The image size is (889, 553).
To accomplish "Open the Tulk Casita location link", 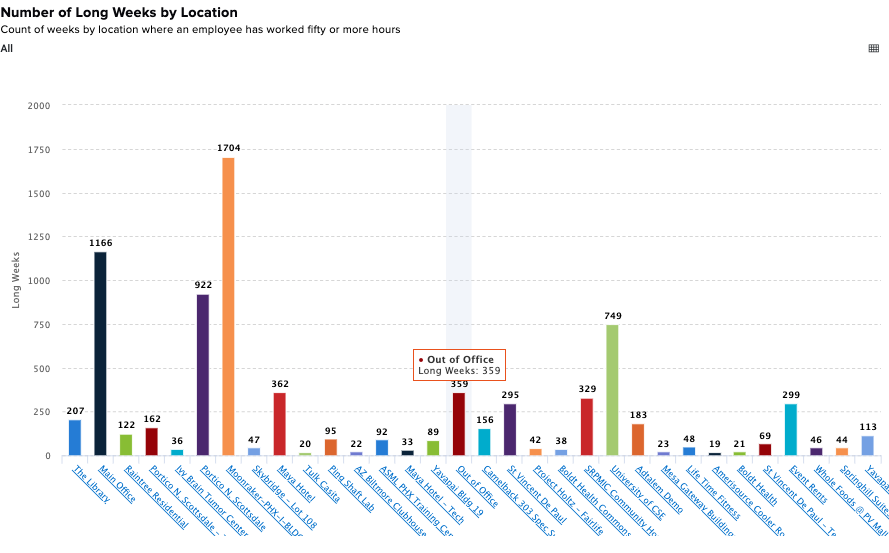I will click(x=321, y=484).
